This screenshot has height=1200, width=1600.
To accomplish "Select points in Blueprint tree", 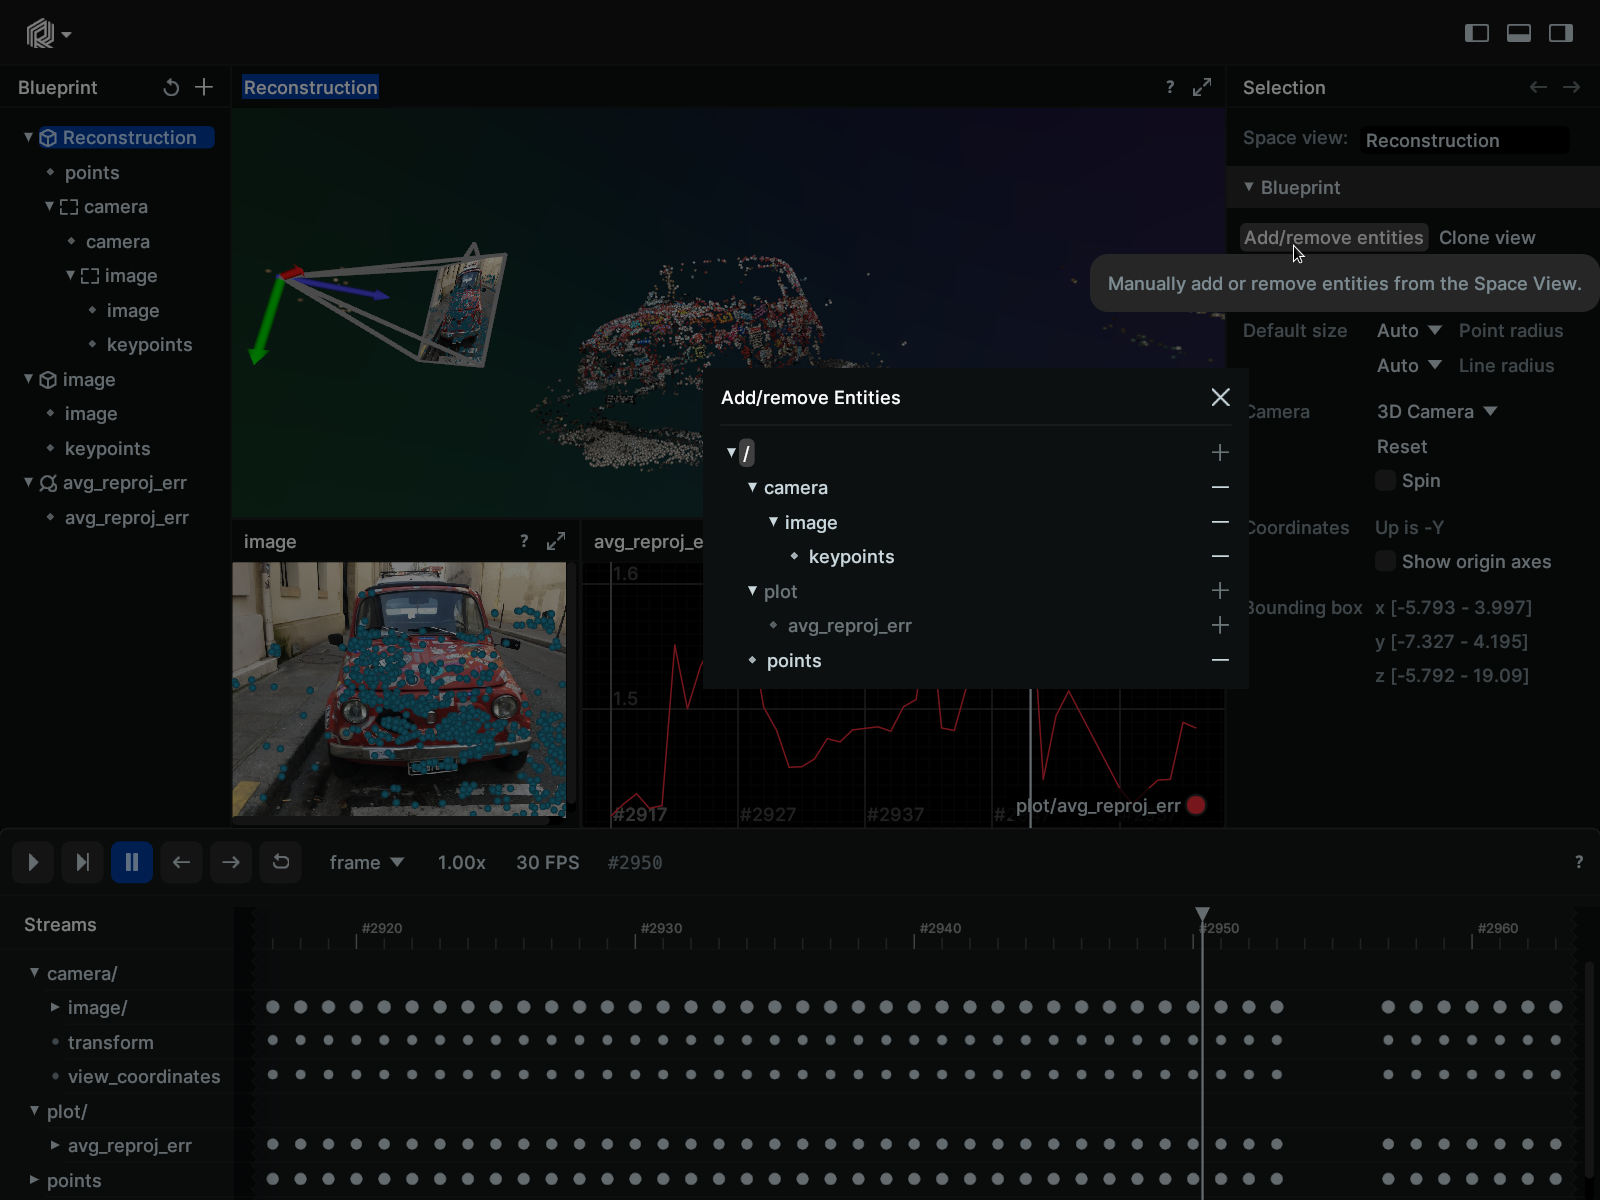I will (92, 172).
